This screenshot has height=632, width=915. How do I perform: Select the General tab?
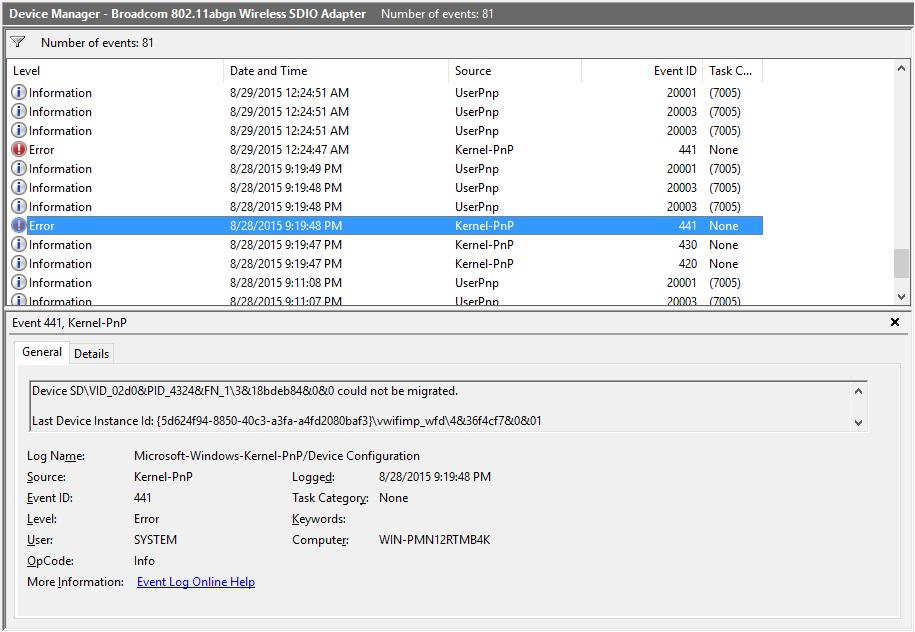click(41, 352)
